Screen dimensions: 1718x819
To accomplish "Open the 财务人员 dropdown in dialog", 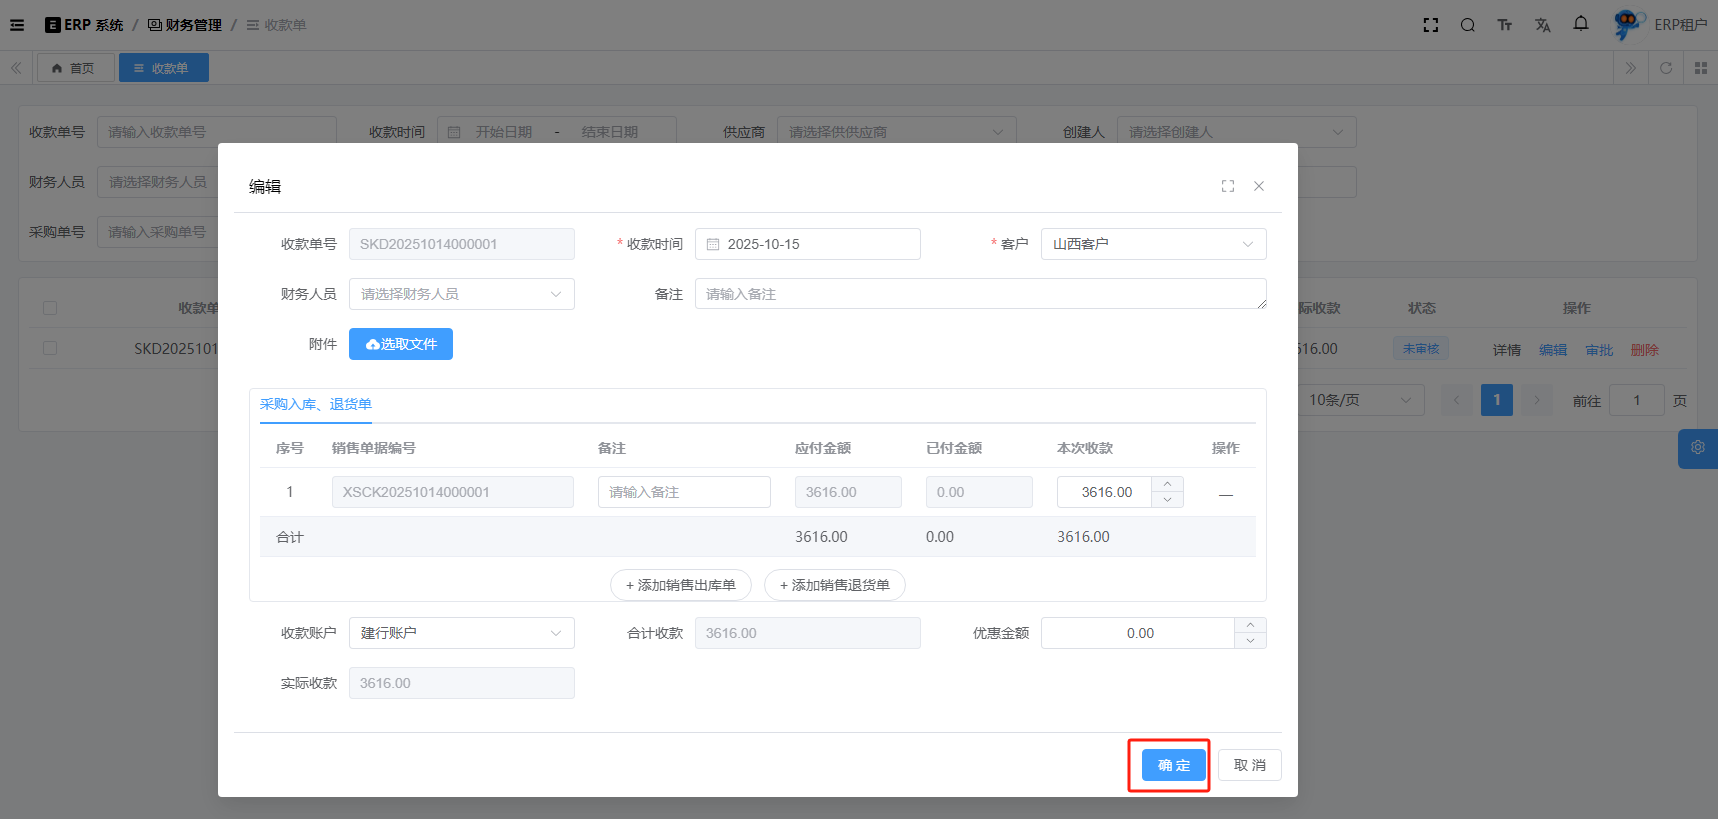I will [x=461, y=294].
